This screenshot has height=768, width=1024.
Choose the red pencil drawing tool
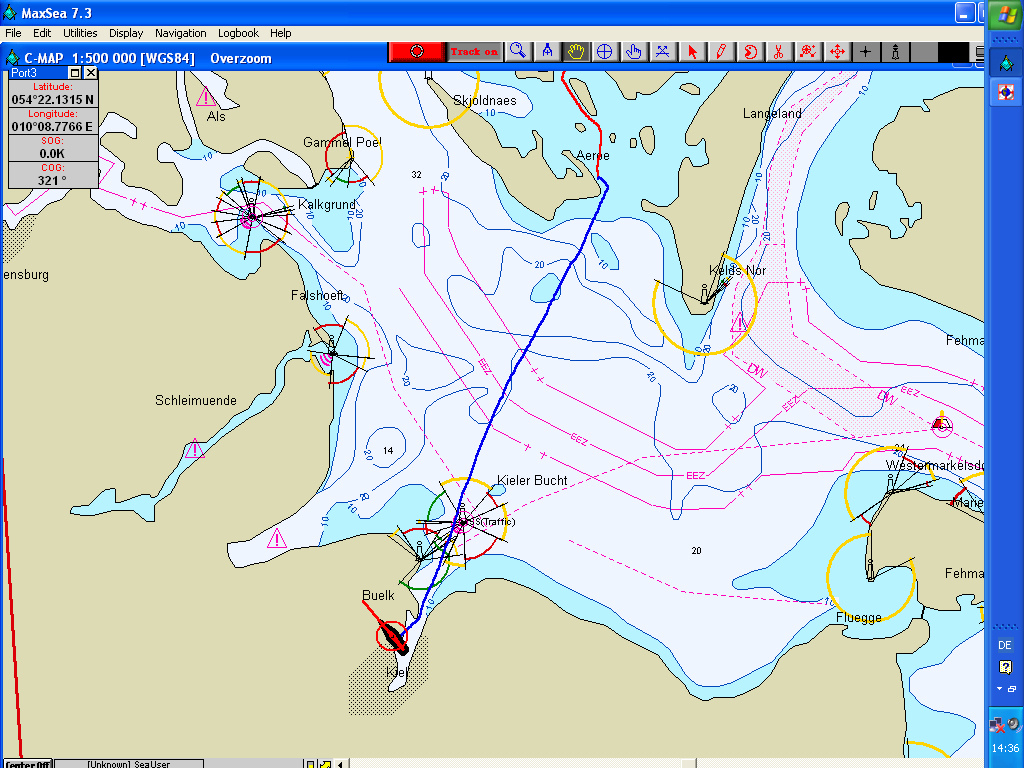720,52
